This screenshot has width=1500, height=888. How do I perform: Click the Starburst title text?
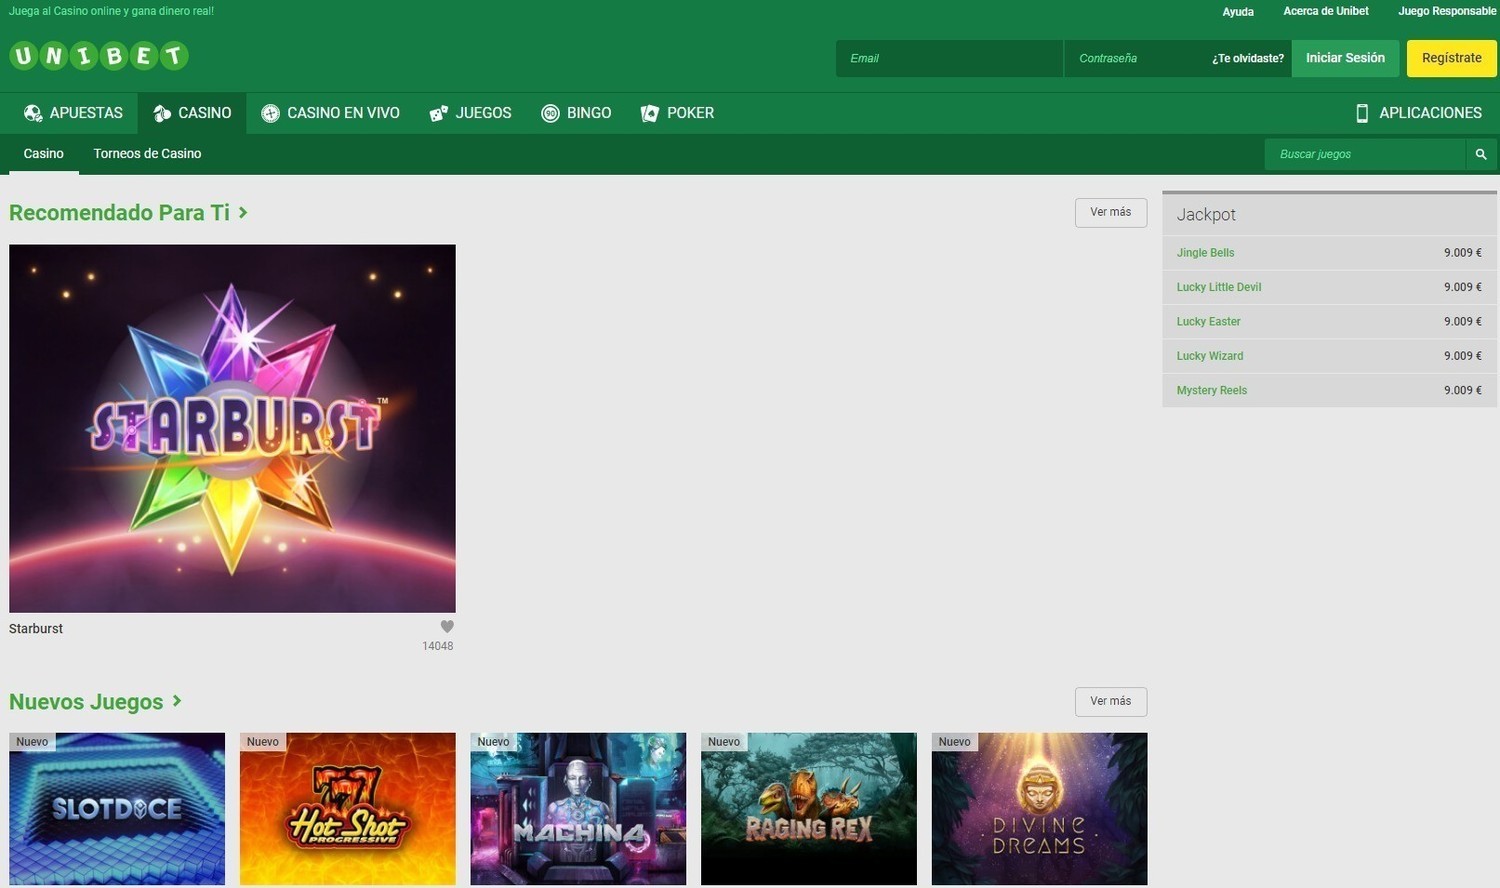coord(36,629)
